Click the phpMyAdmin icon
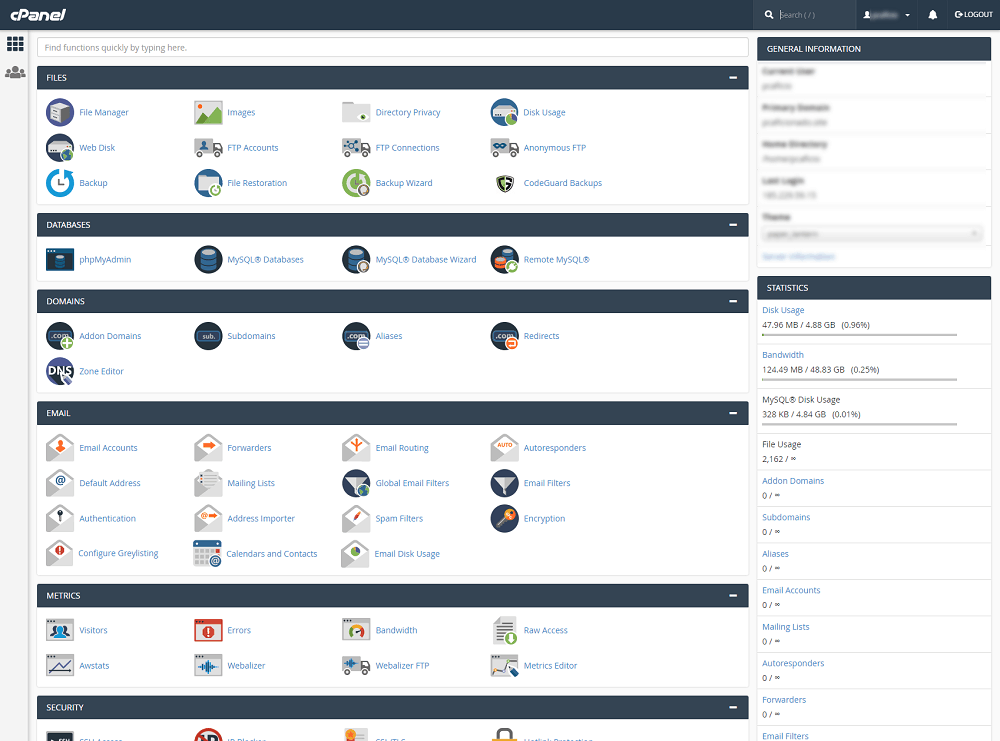 (x=60, y=260)
